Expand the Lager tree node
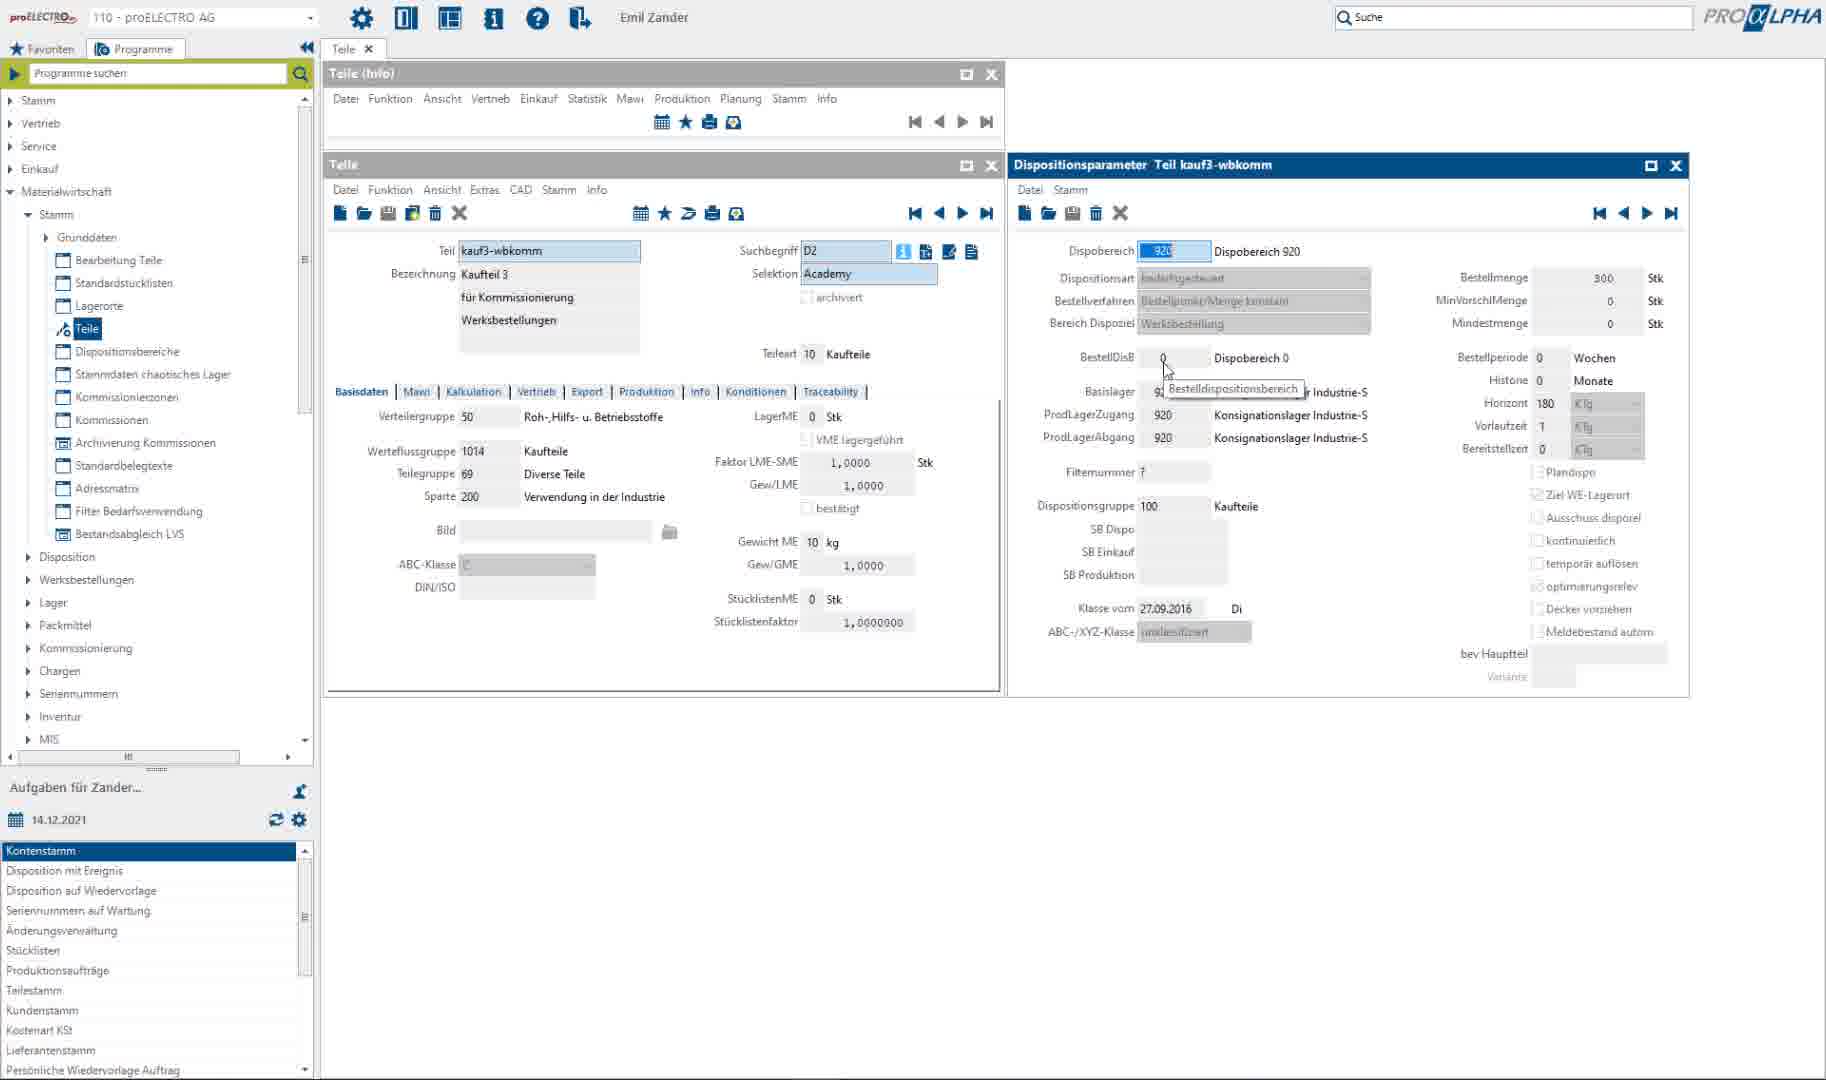The width and height of the screenshot is (1826, 1080). (x=28, y=603)
